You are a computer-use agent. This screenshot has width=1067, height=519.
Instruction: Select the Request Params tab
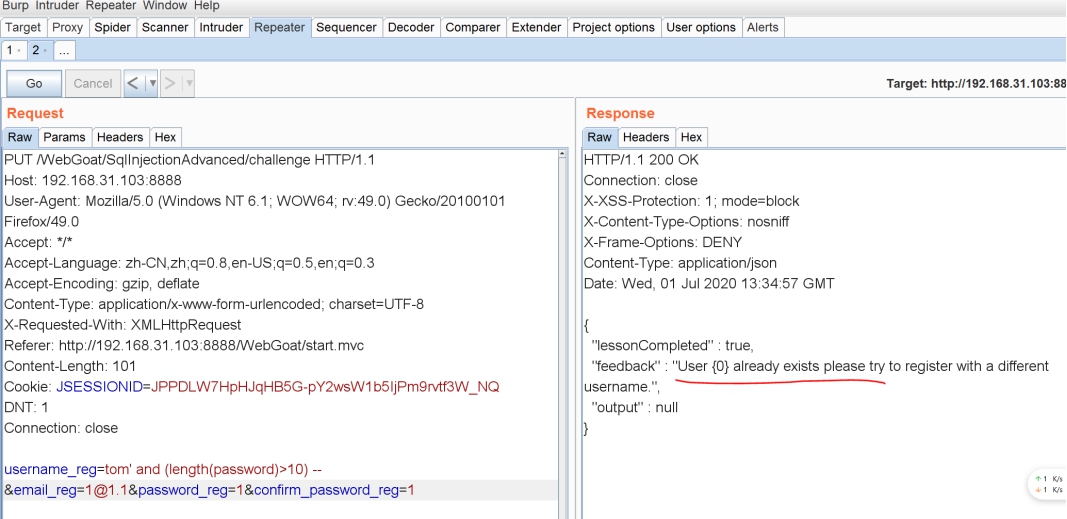65,137
